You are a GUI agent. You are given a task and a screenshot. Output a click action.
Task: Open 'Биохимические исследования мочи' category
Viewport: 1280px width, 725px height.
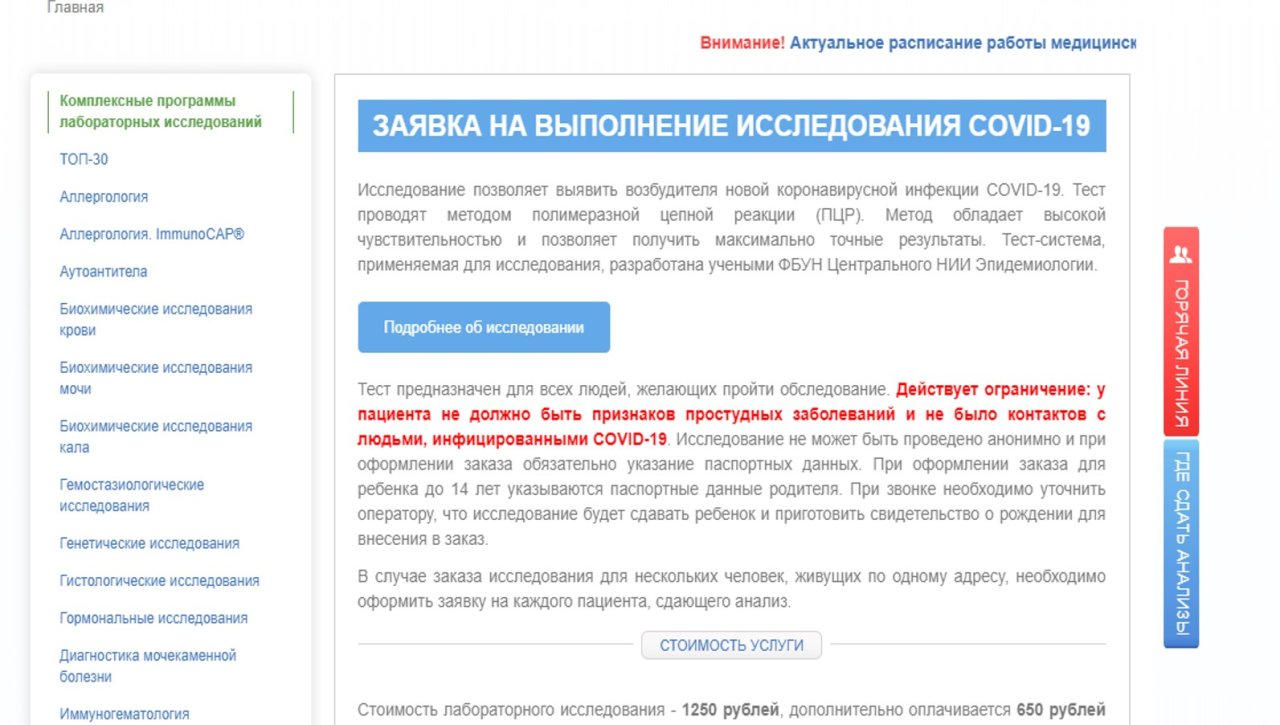tap(156, 378)
